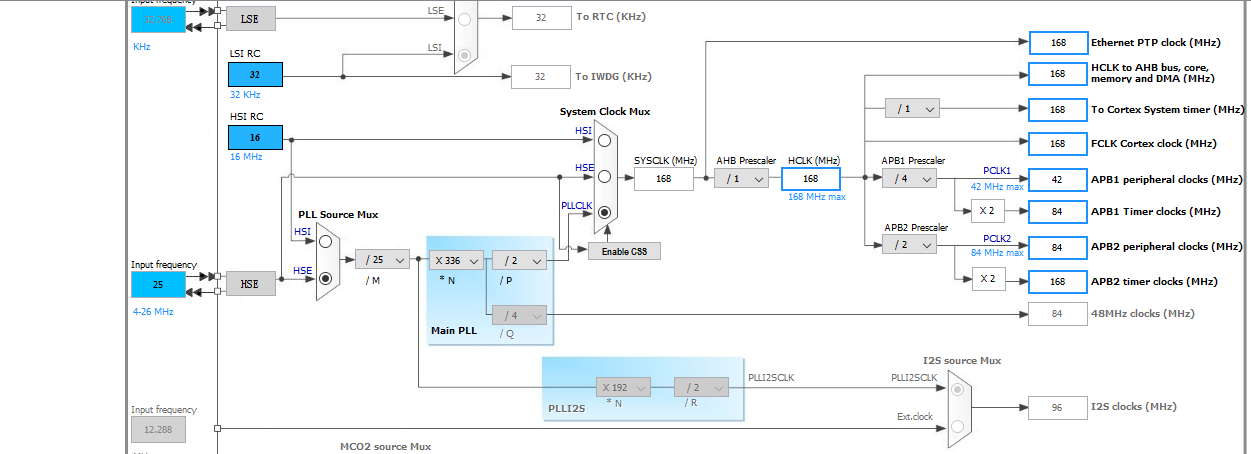The height and width of the screenshot is (454, 1251).
Task: Select LSI as RTC clock source
Action: (463, 56)
